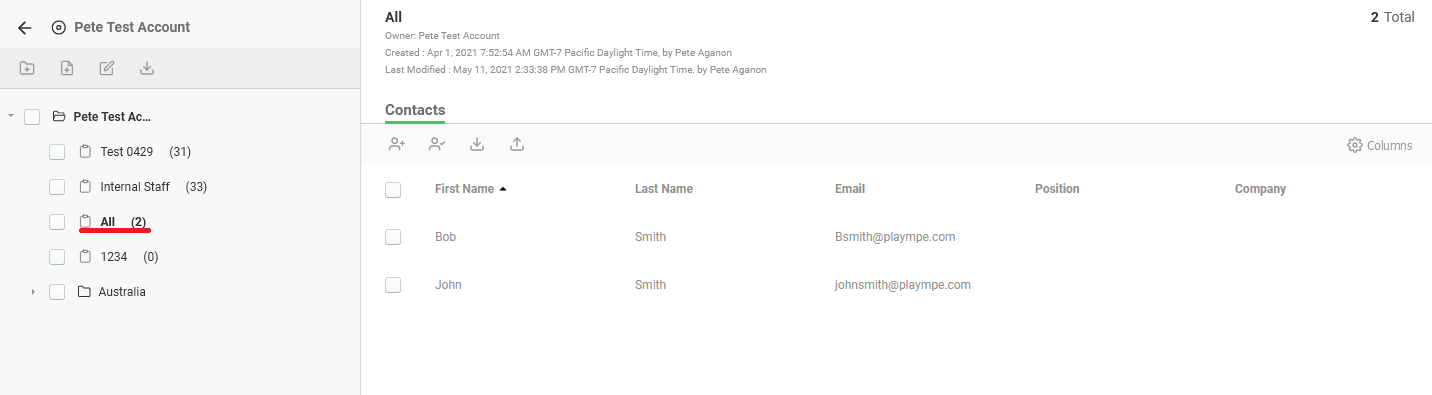Image resolution: width=1432 pixels, height=395 pixels.
Task: Click the new folder icon in sidebar toolbar
Action: coord(27,68)
